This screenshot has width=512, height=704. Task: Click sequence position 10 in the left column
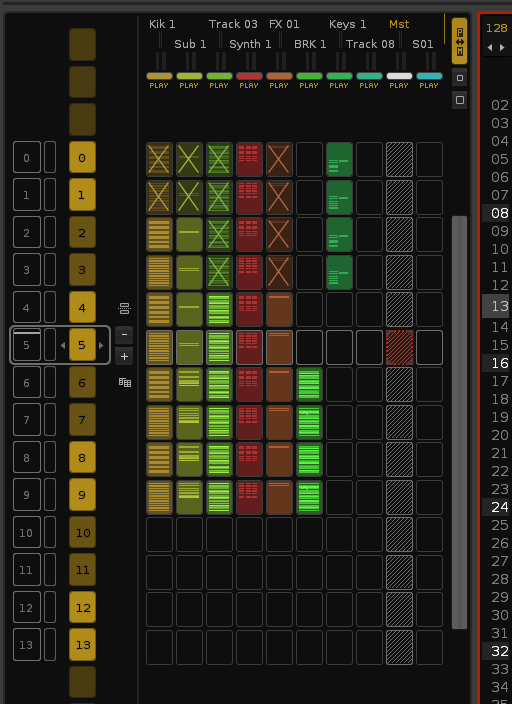point(26,532)
